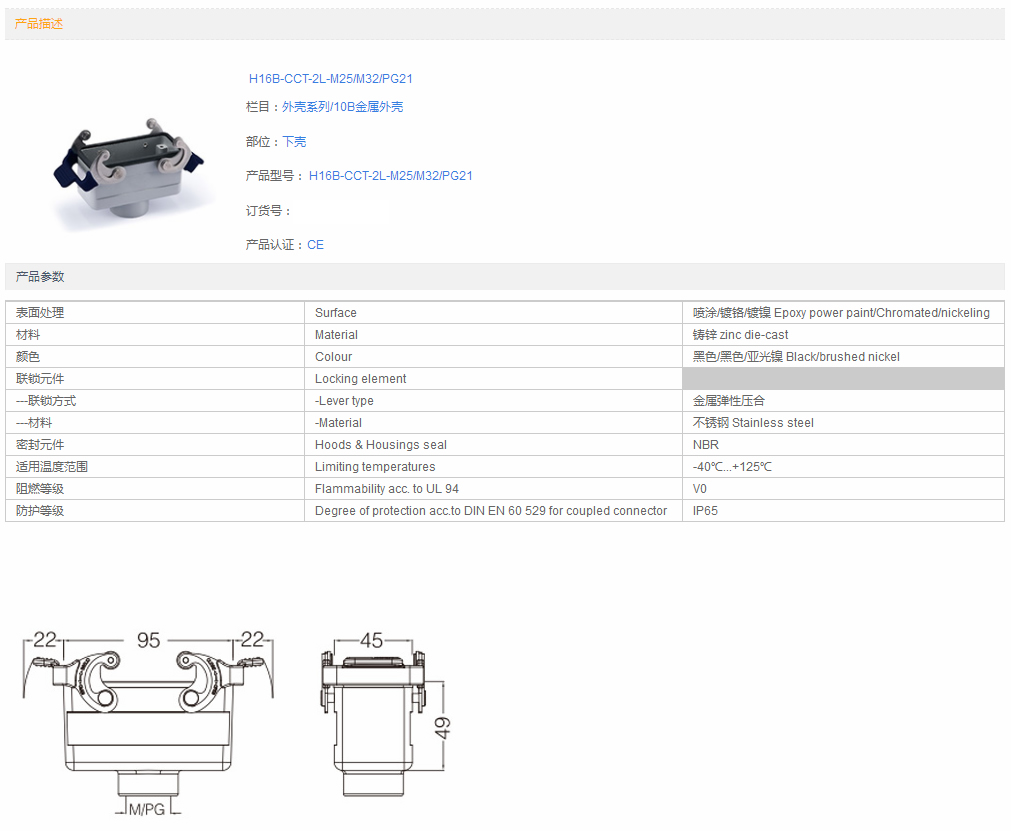The width and height of the screenshot is (1011, 831).
Task: Click the 表面处理 row label
Action: click(40, 313)
